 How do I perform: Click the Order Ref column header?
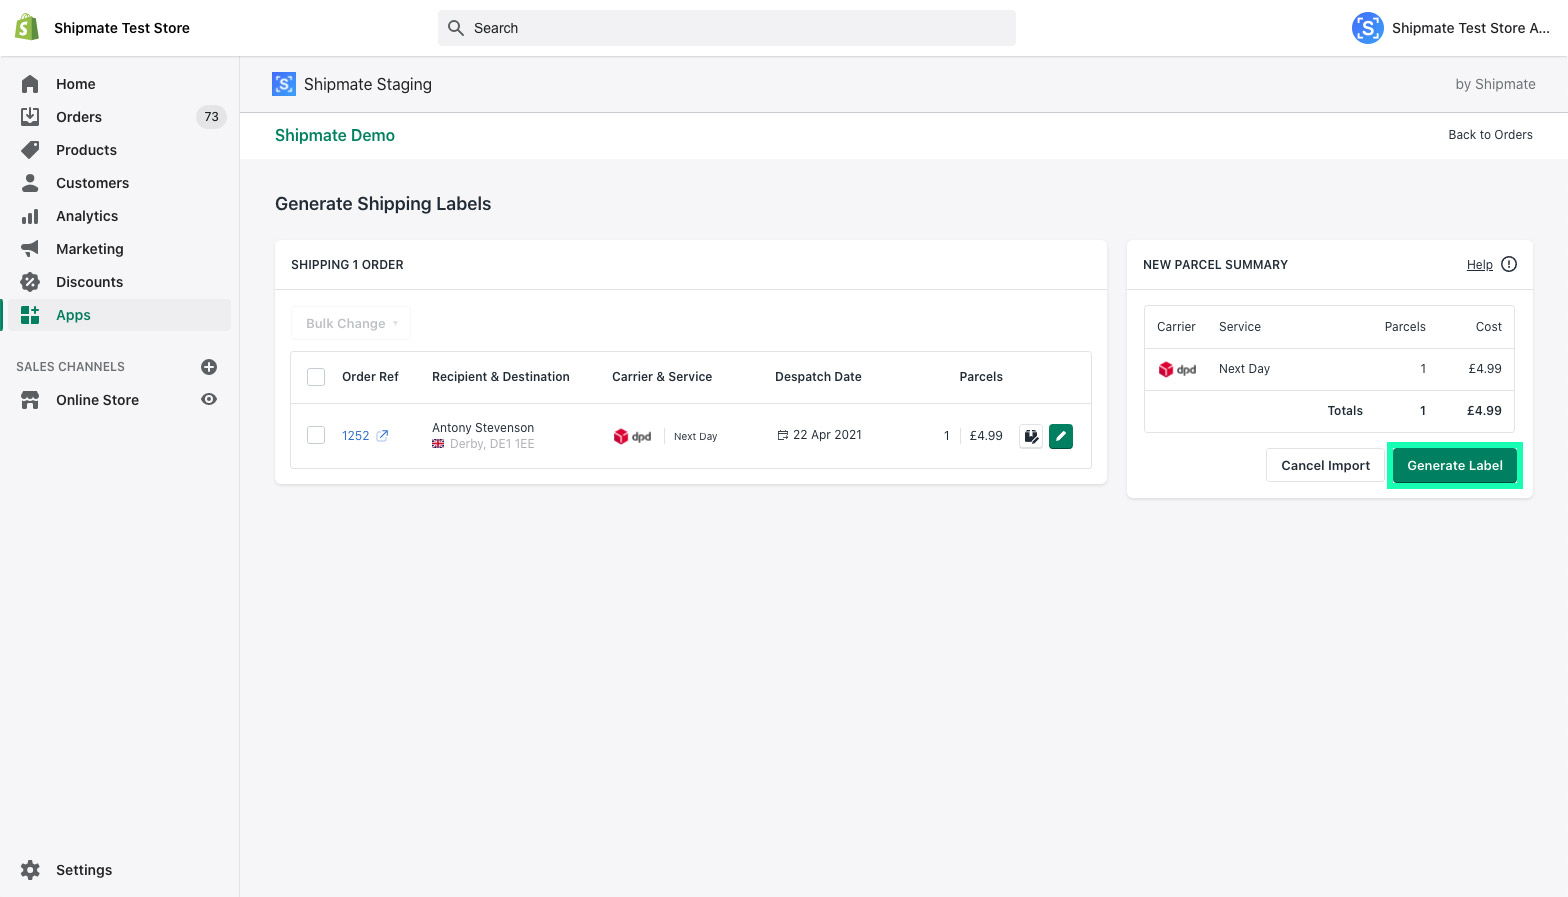[x=370, y=377]
